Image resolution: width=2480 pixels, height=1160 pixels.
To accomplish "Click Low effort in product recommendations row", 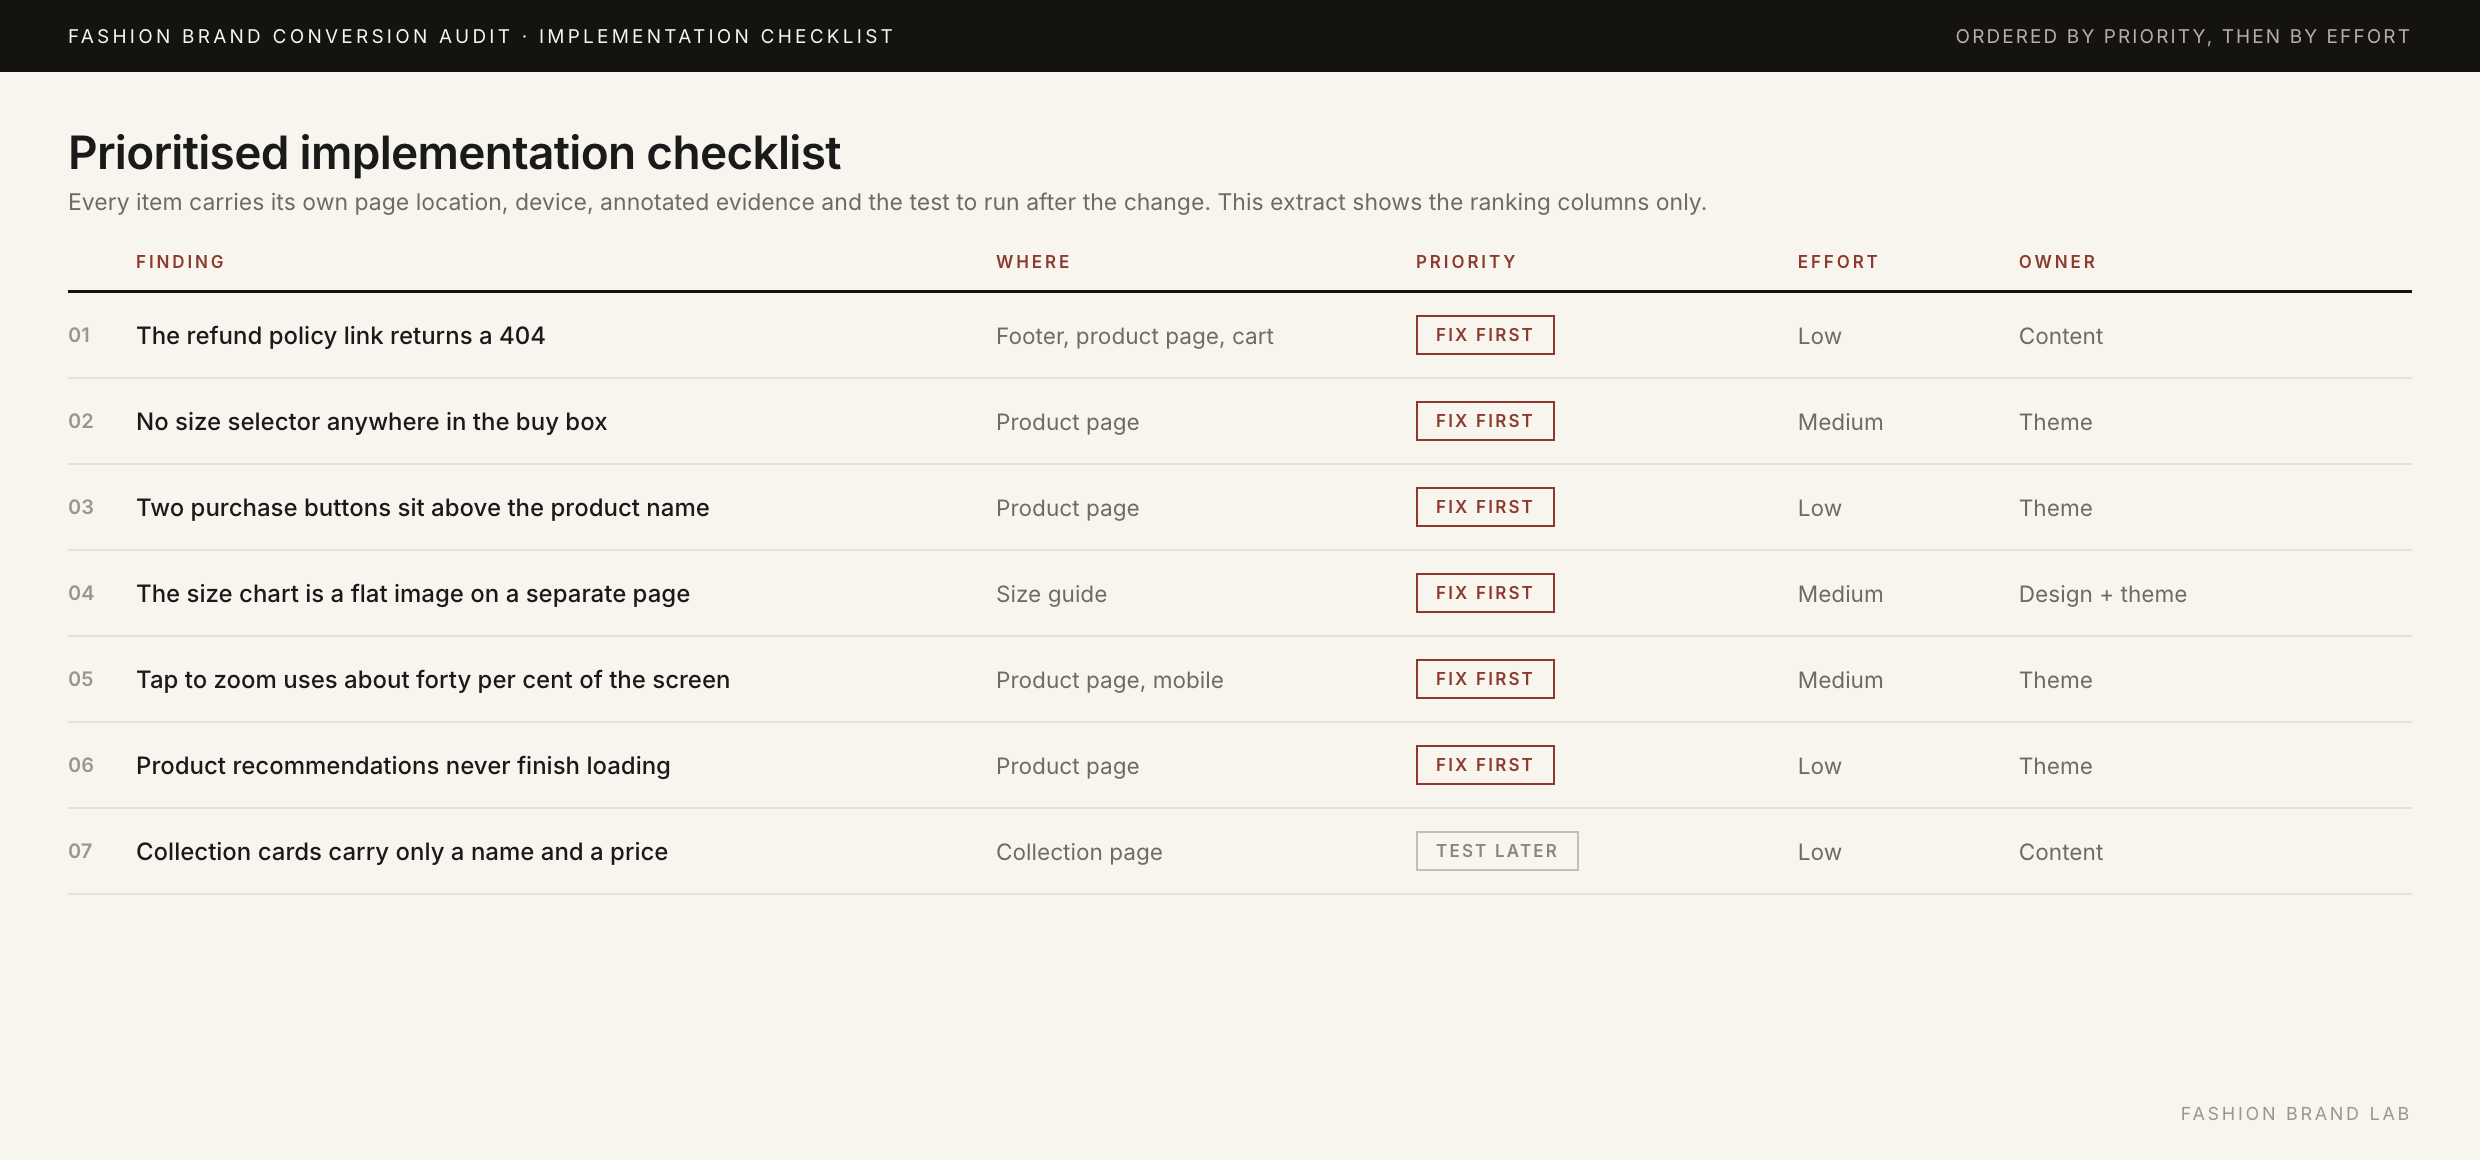I will pos(1819,766).
